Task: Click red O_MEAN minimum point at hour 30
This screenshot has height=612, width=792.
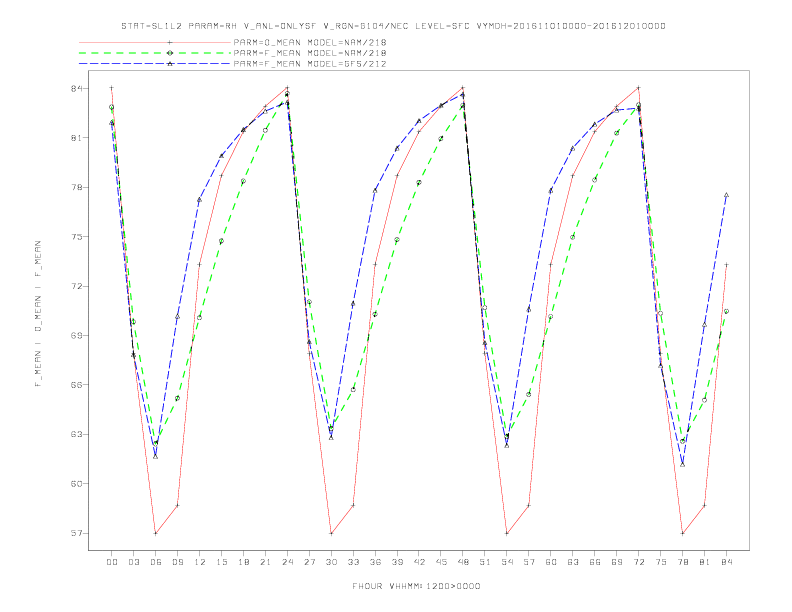Action: pos(331,533)
